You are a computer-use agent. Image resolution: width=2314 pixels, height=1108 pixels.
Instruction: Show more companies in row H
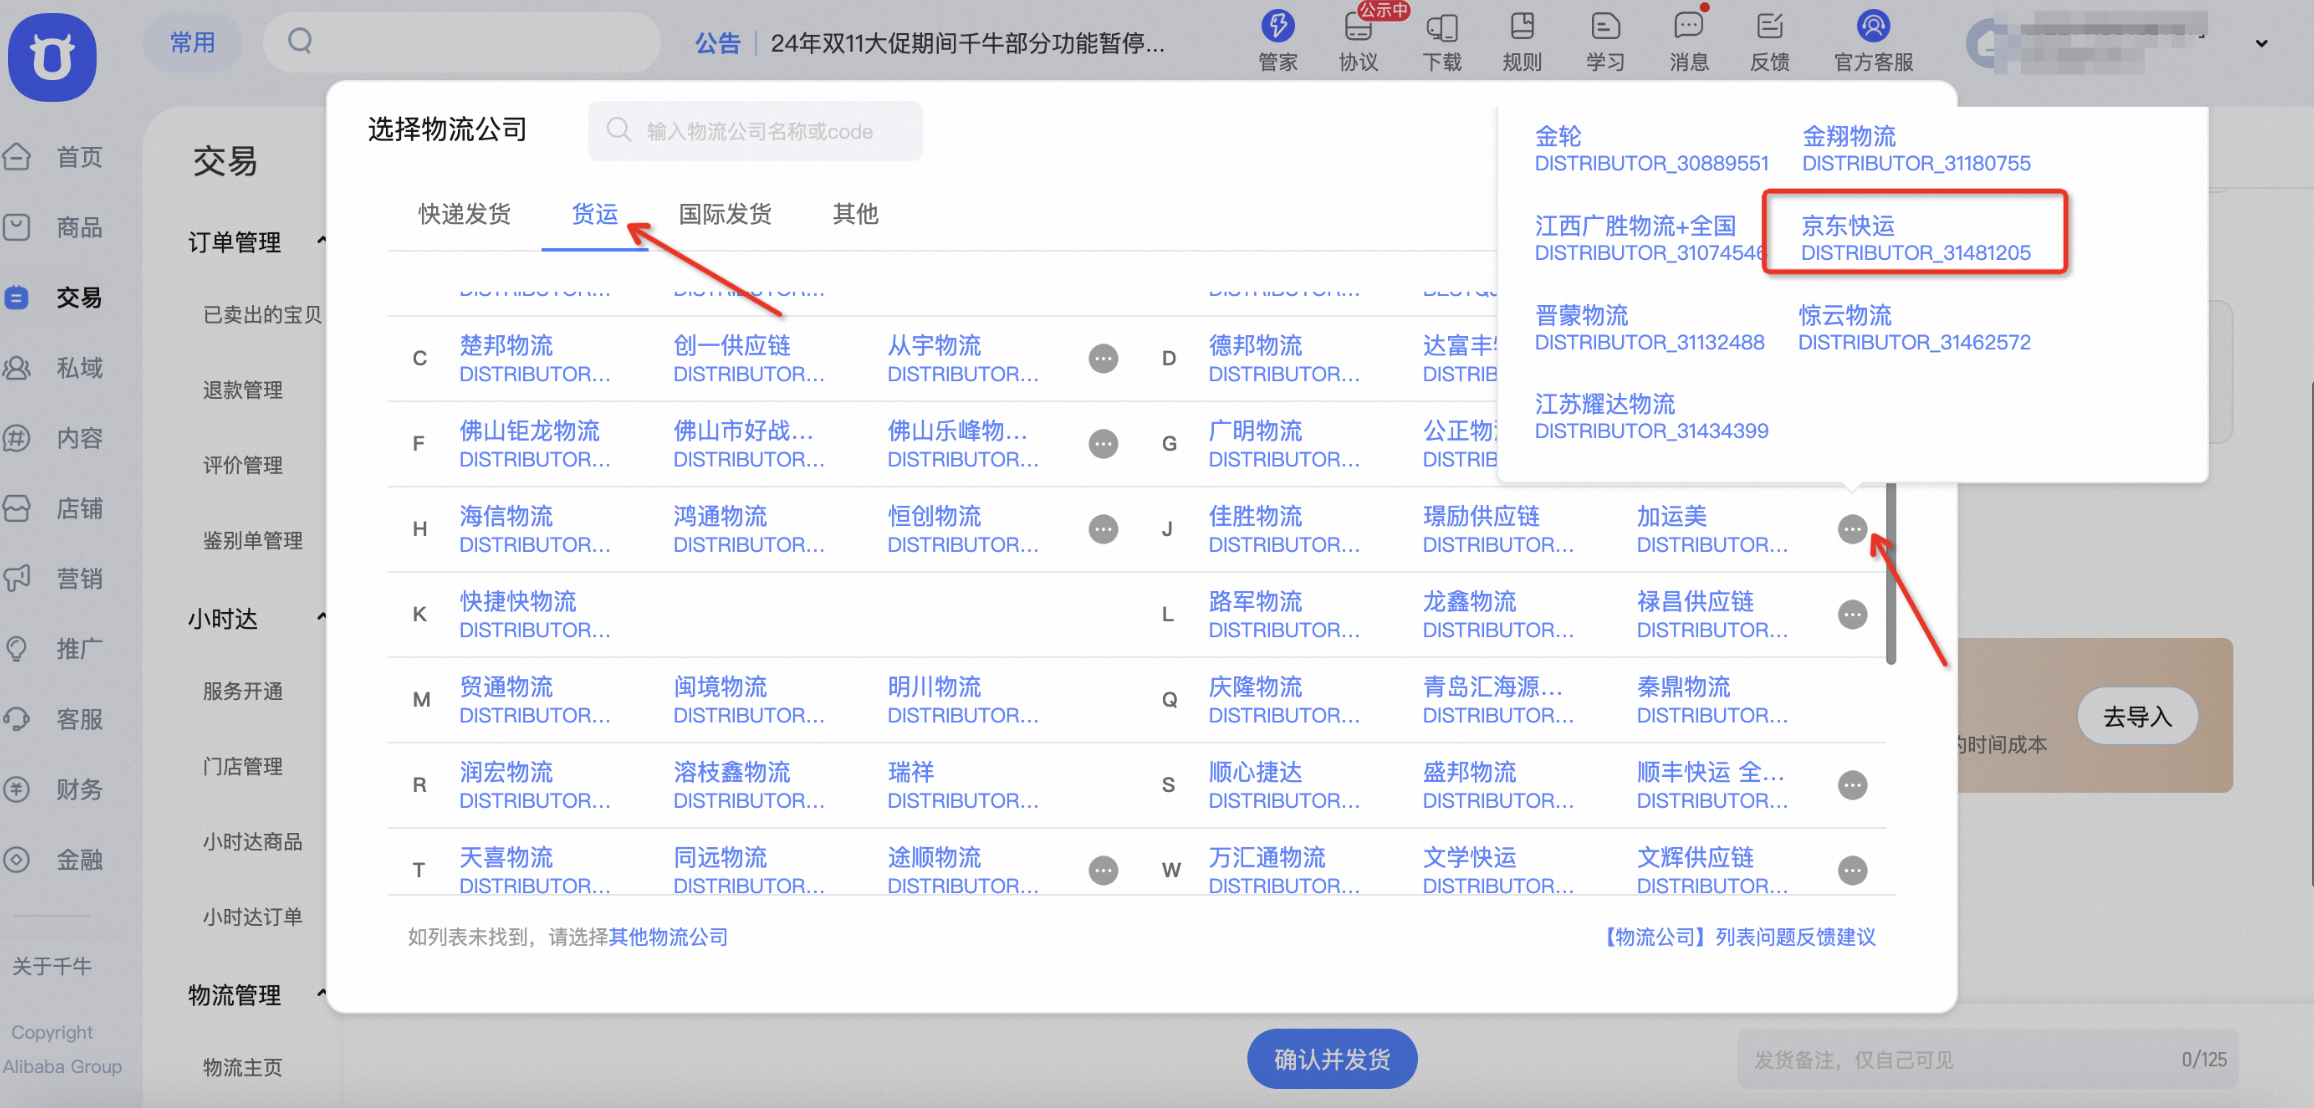[x=1103, y=529]
